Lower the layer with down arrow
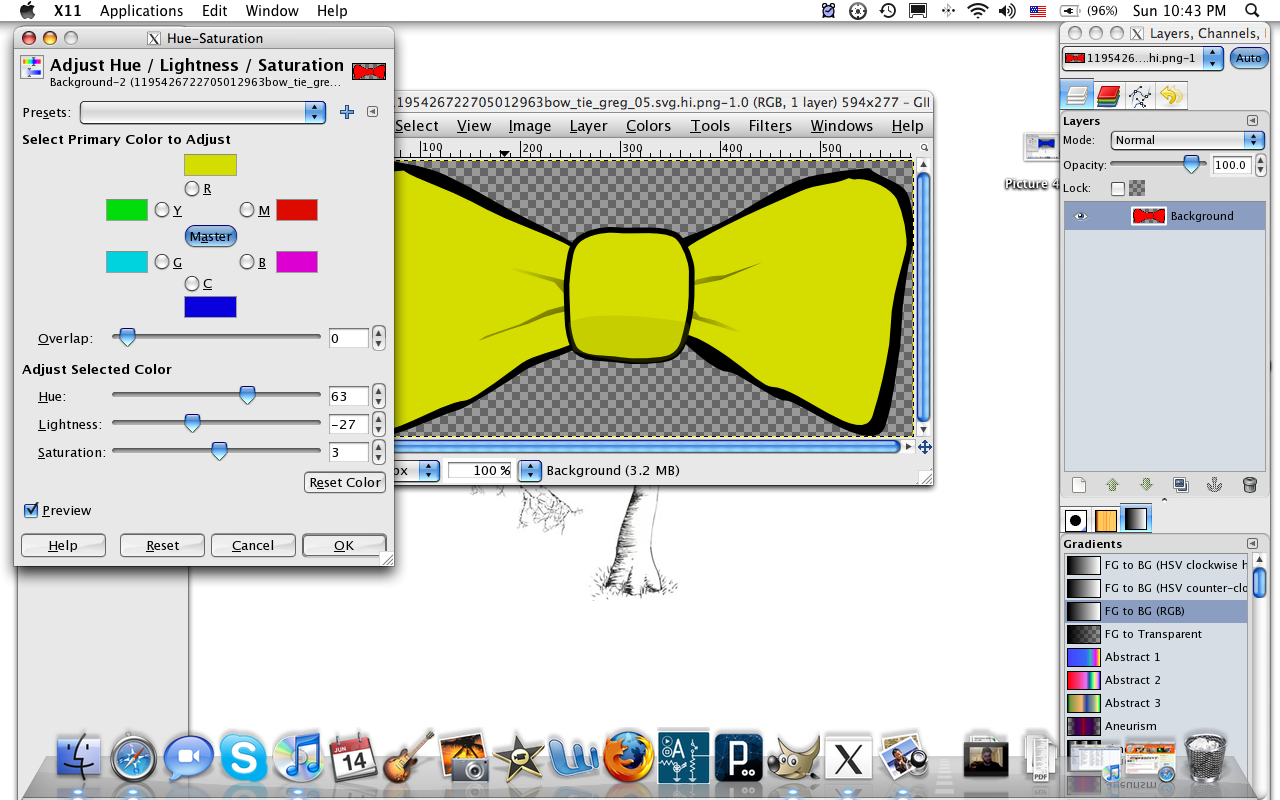Viewport: 1280px width, 800px height. tap(1146, 485)
